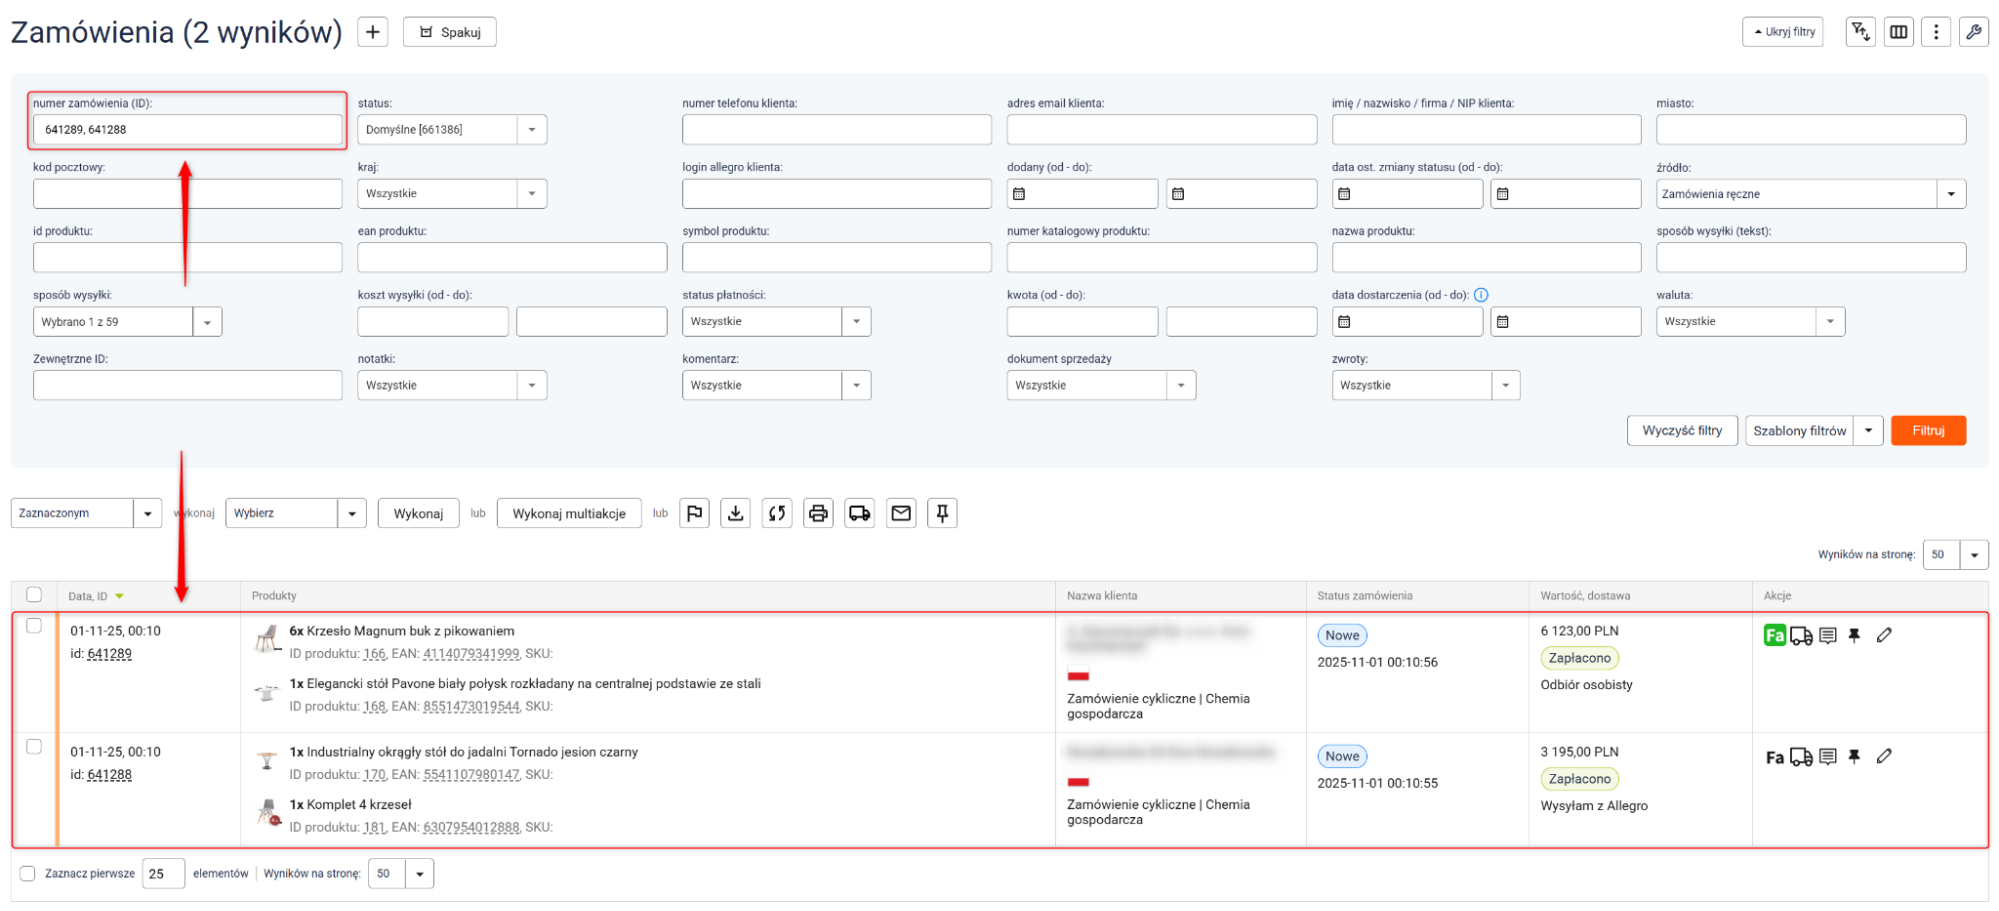Enable the 'Zaznacz pierwsze' checkbox
Image resolution: width=1999 pixels, height=911 pixels.
28,873
